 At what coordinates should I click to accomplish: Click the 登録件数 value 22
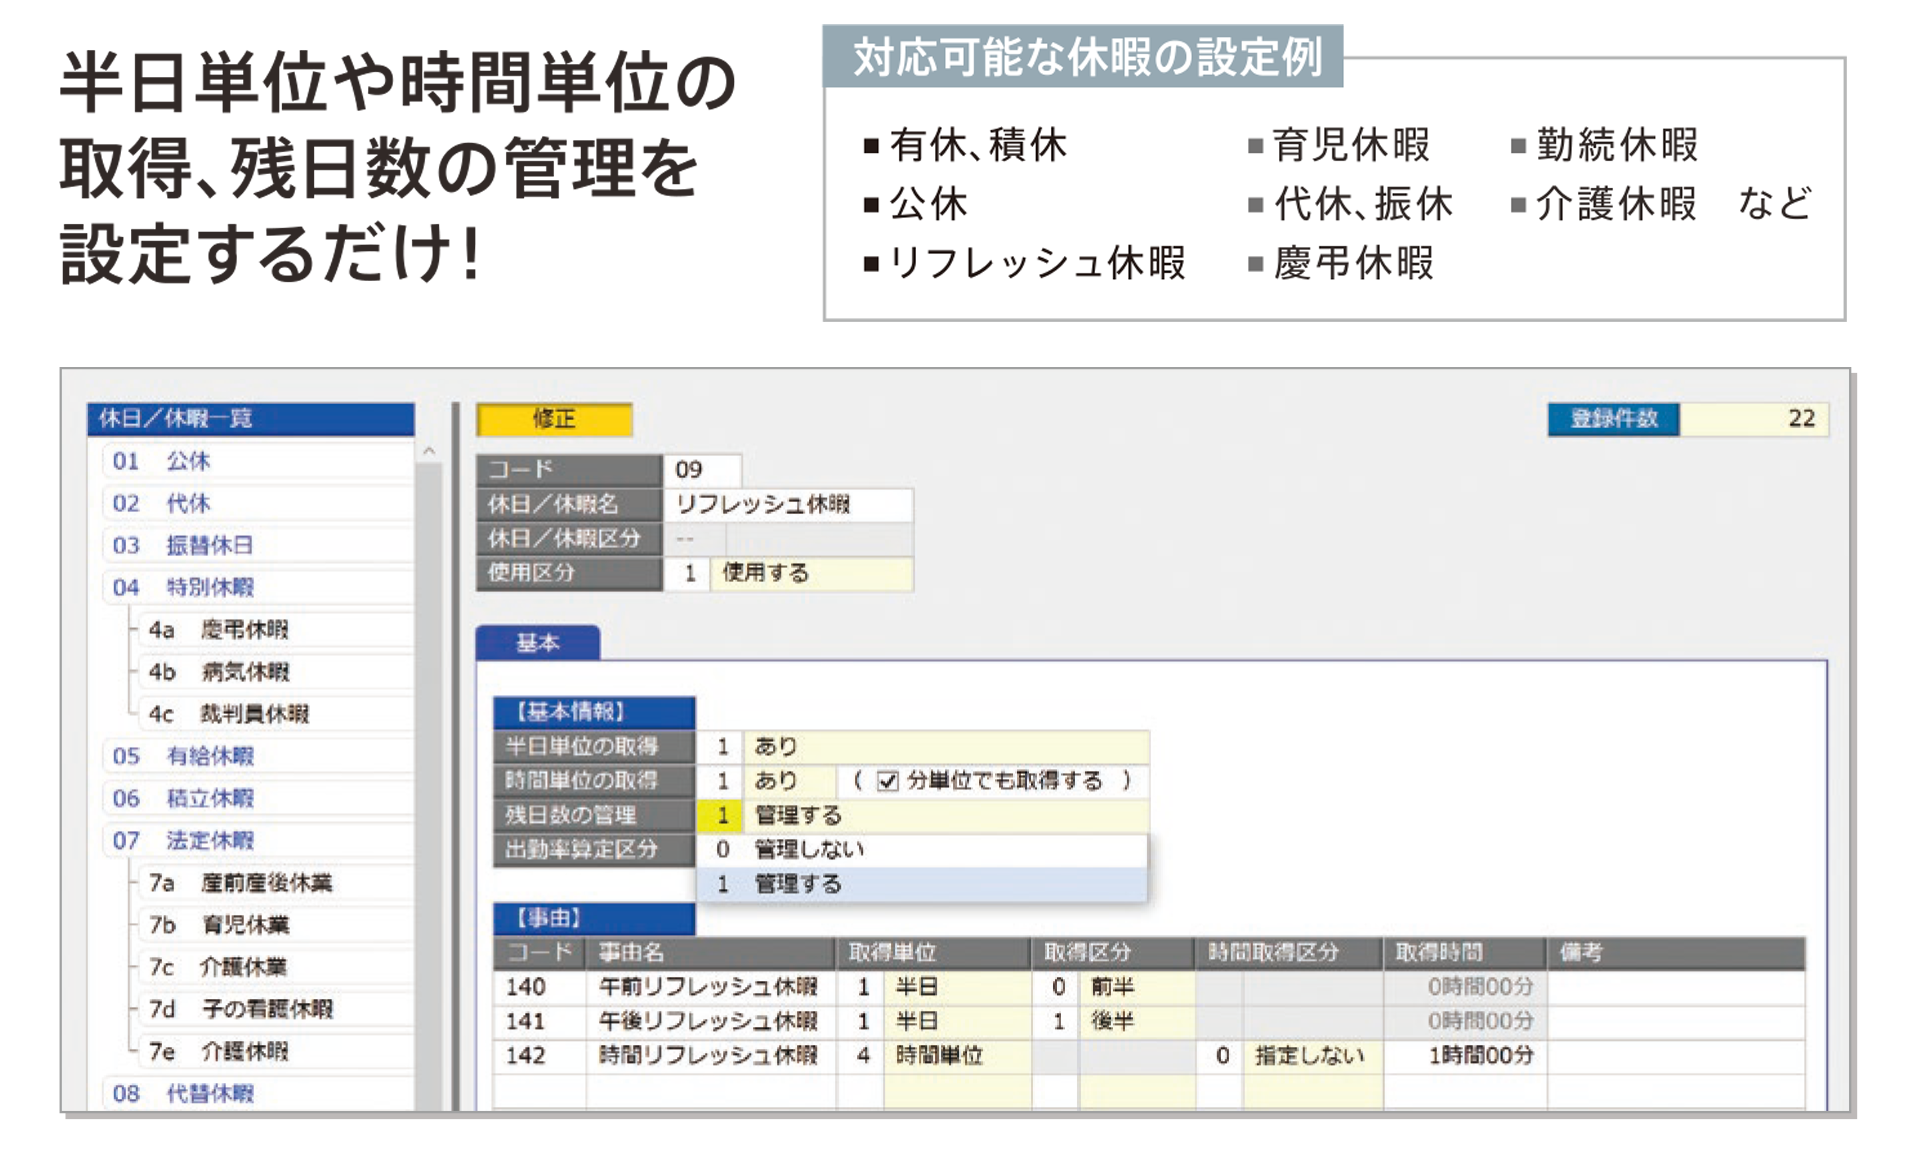tap(1754, 419)
